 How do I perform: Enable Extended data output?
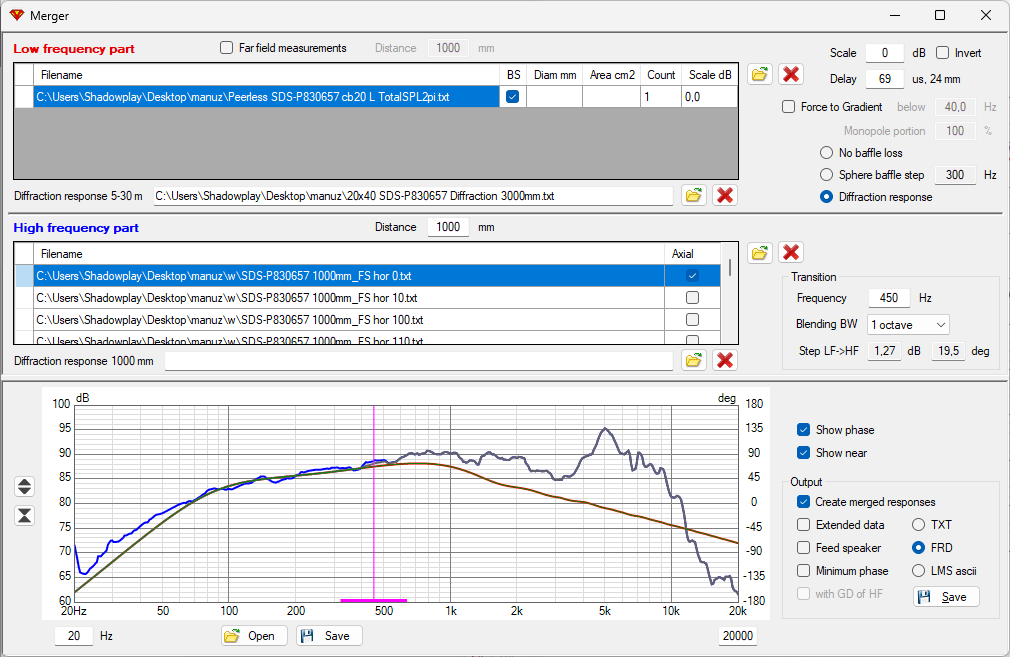click(803, 525)
